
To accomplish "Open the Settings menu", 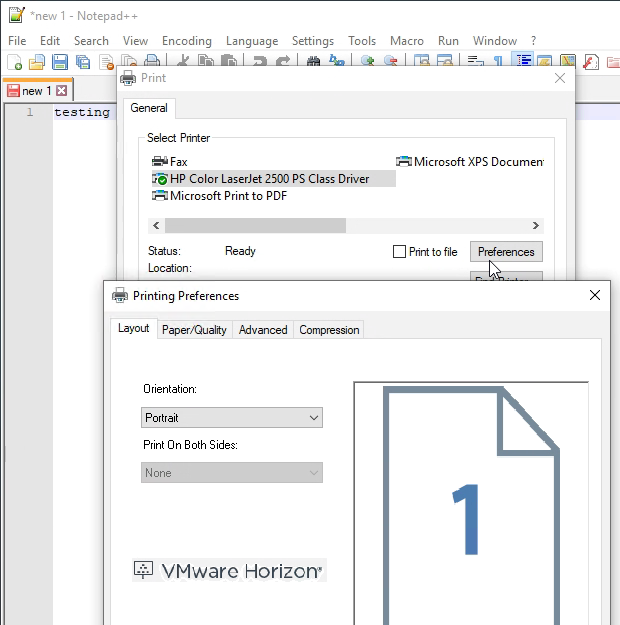I will 313,41.
